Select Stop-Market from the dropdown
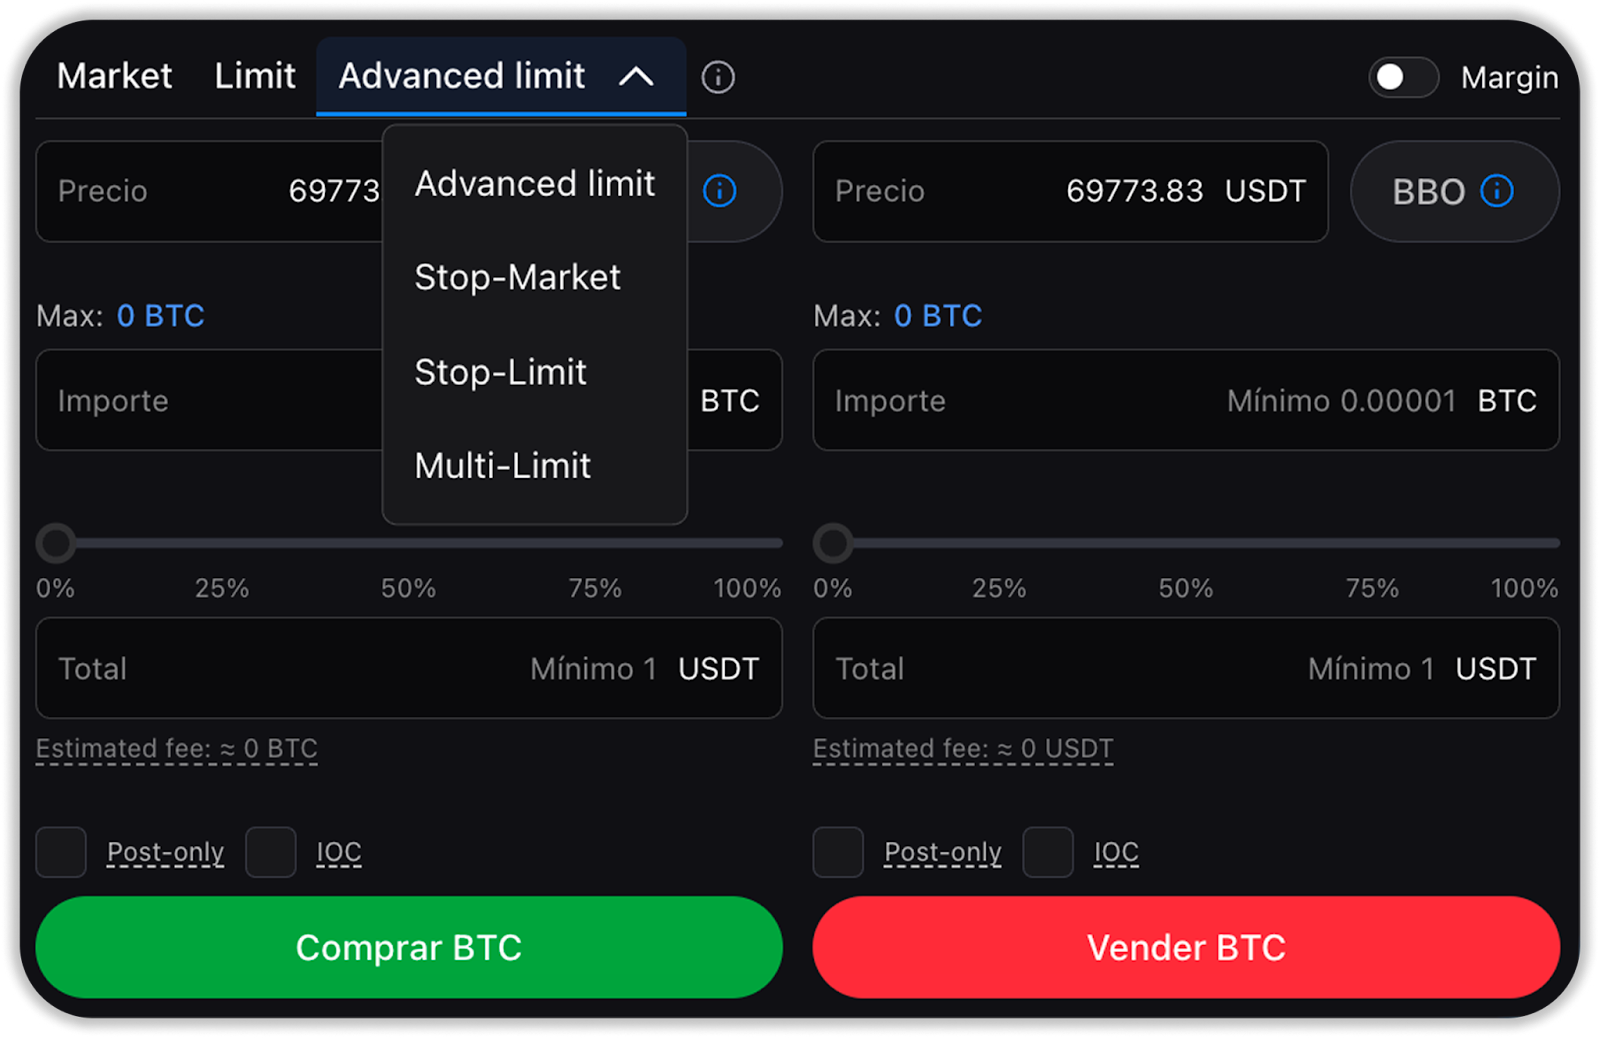Screen dimensions: 1600x1038 coord(517,277)
